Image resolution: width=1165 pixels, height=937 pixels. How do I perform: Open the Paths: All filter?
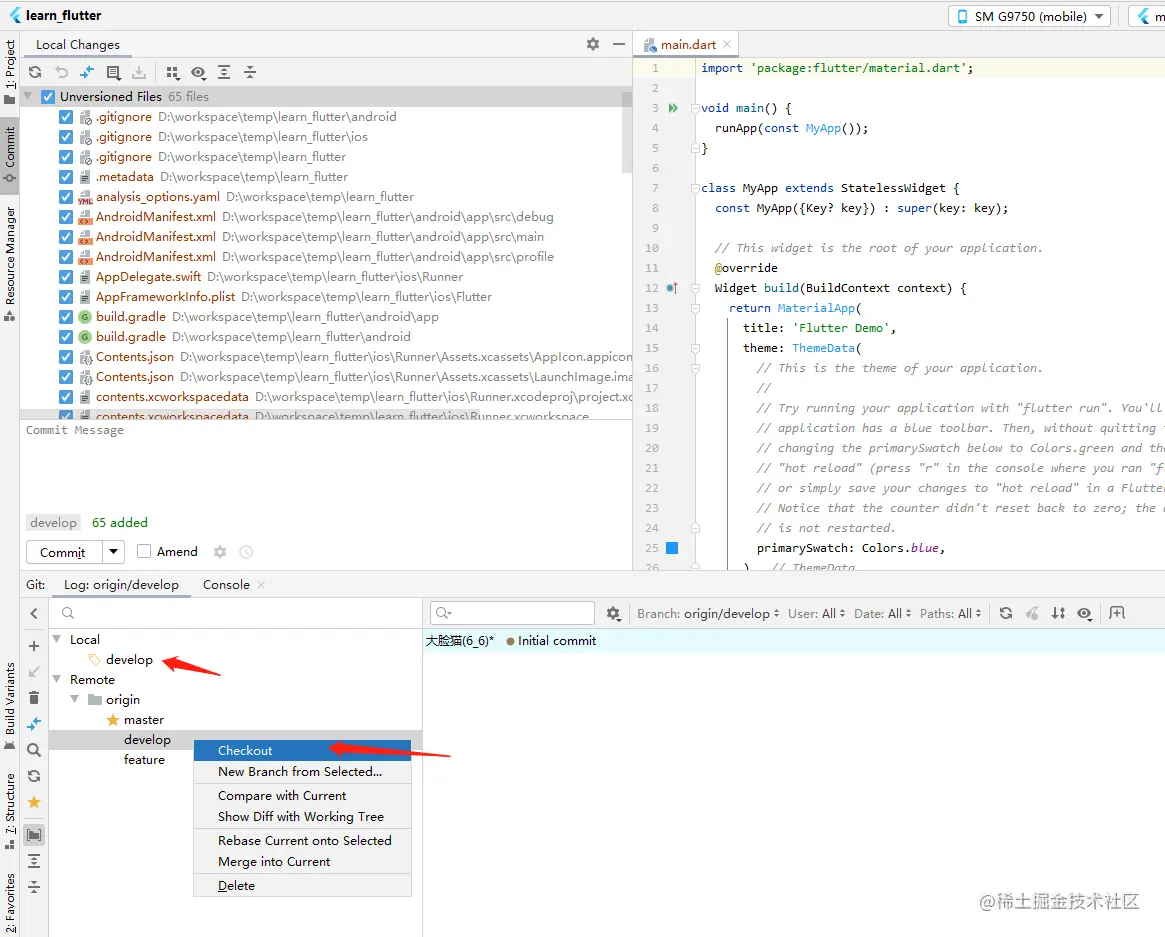tap(950, 614)
